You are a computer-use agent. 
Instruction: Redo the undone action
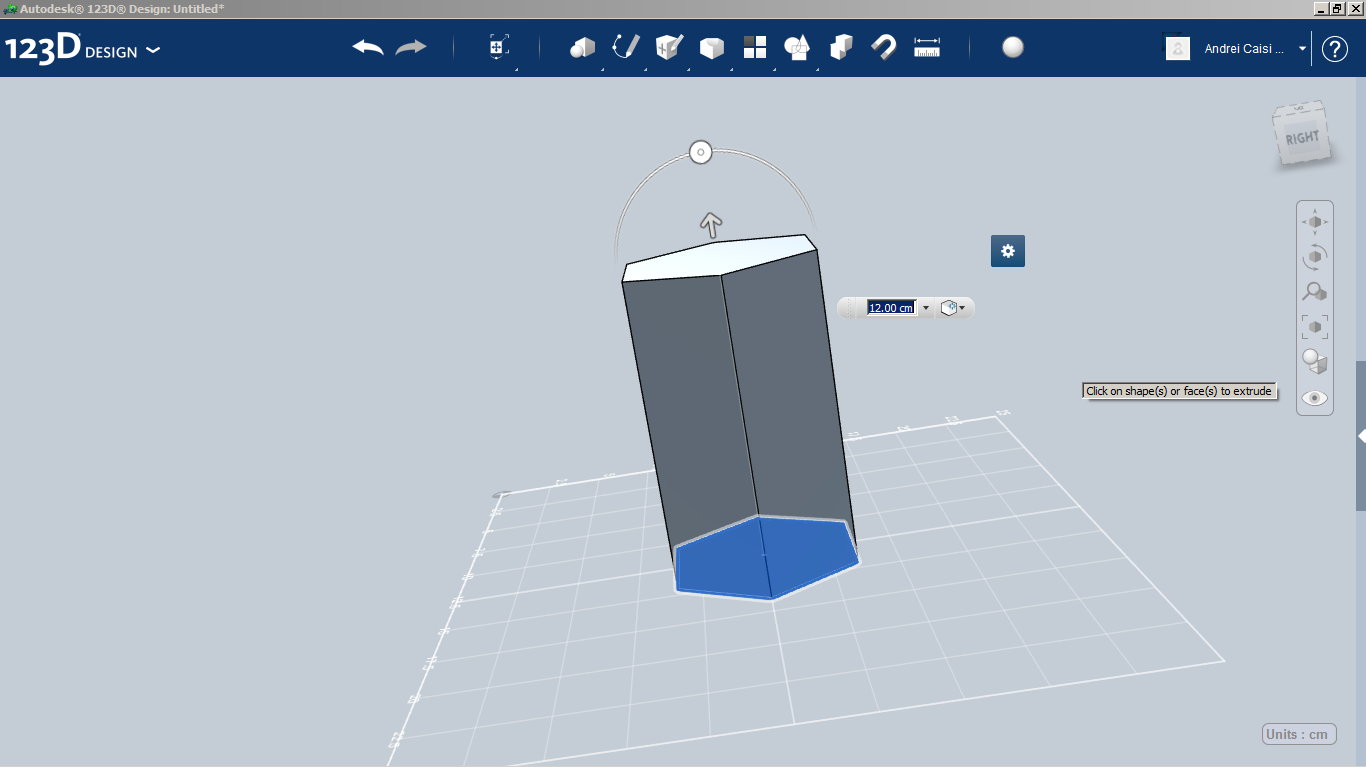point(411,48)
